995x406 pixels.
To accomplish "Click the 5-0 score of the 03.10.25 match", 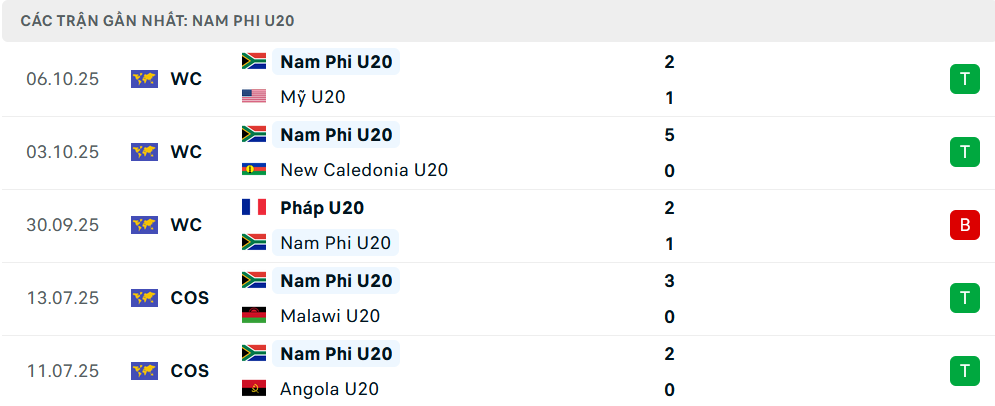I will (x=669, y=152).
